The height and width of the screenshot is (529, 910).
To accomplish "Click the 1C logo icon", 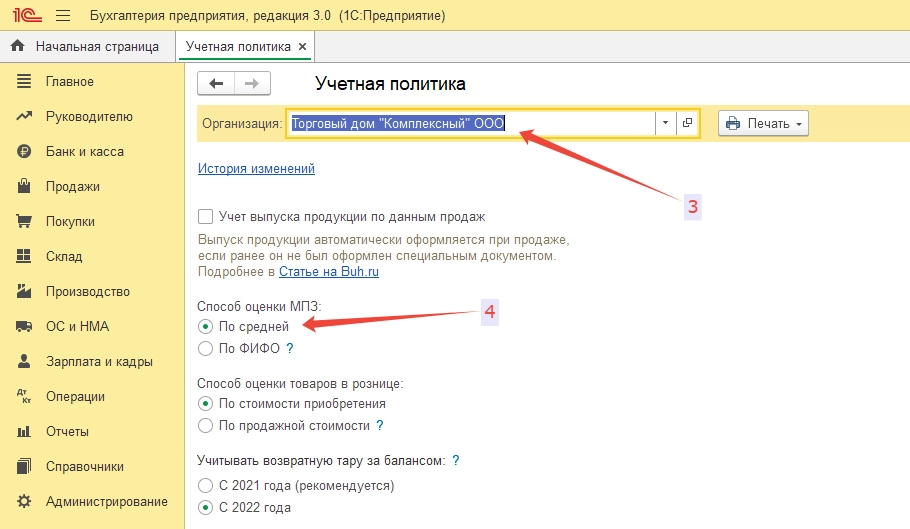I will [27, 15].
